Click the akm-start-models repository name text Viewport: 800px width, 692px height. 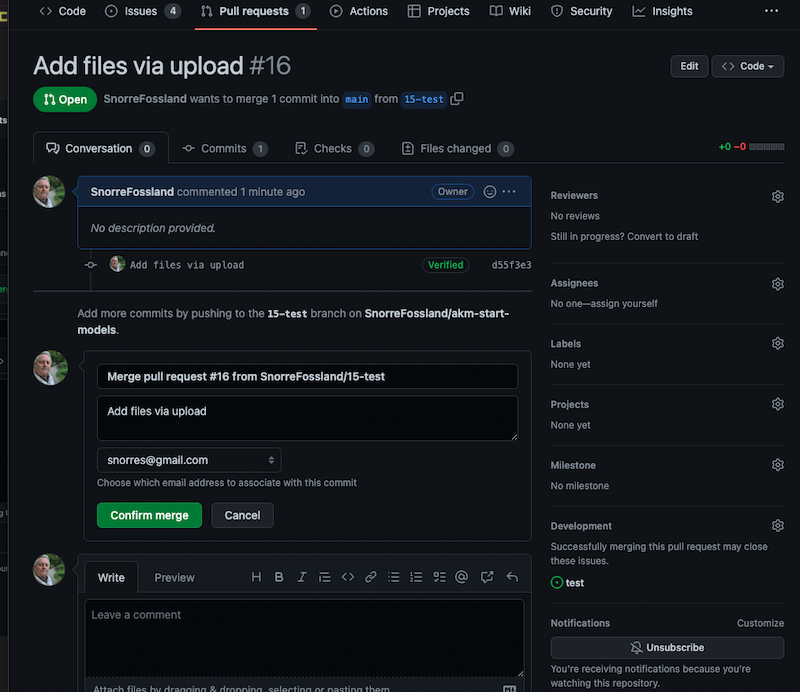[x=293, y=322]
